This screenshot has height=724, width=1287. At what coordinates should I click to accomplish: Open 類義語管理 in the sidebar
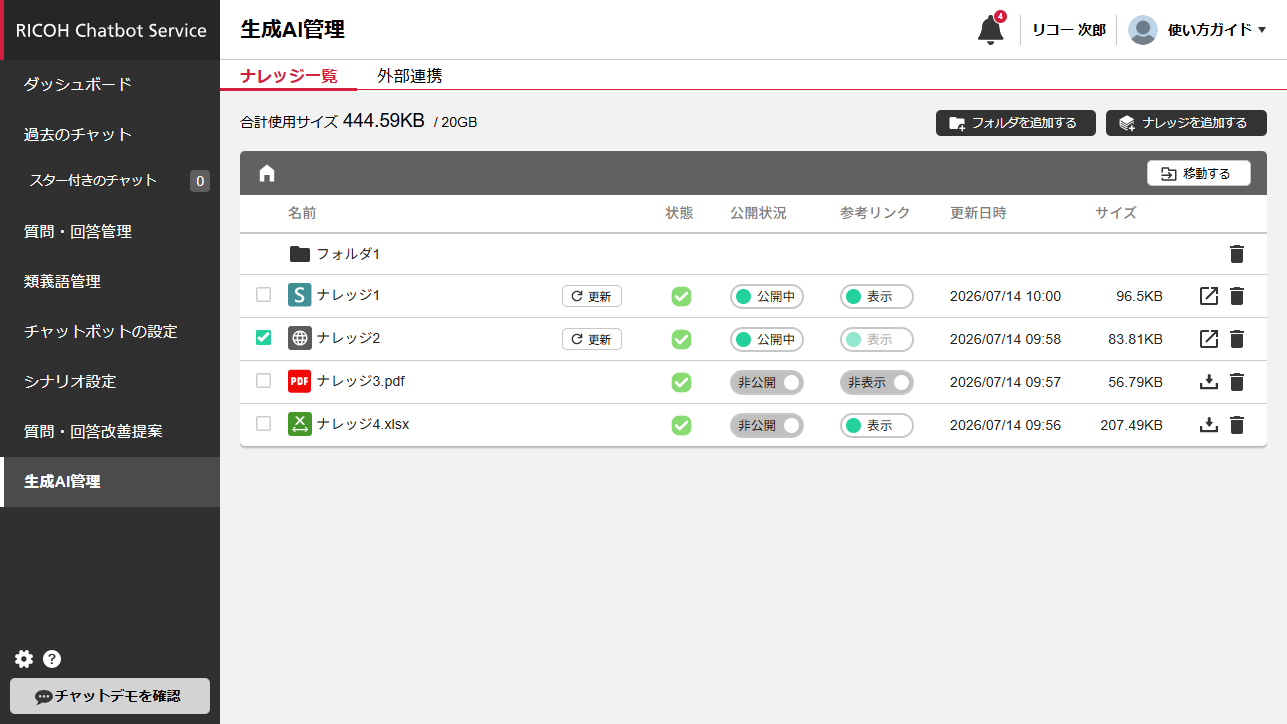(110, 282)
